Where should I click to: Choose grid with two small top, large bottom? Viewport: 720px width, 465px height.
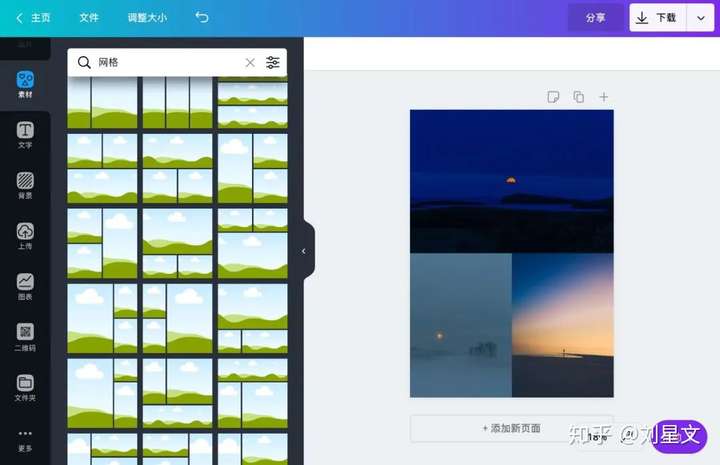[x=253, y=243]
